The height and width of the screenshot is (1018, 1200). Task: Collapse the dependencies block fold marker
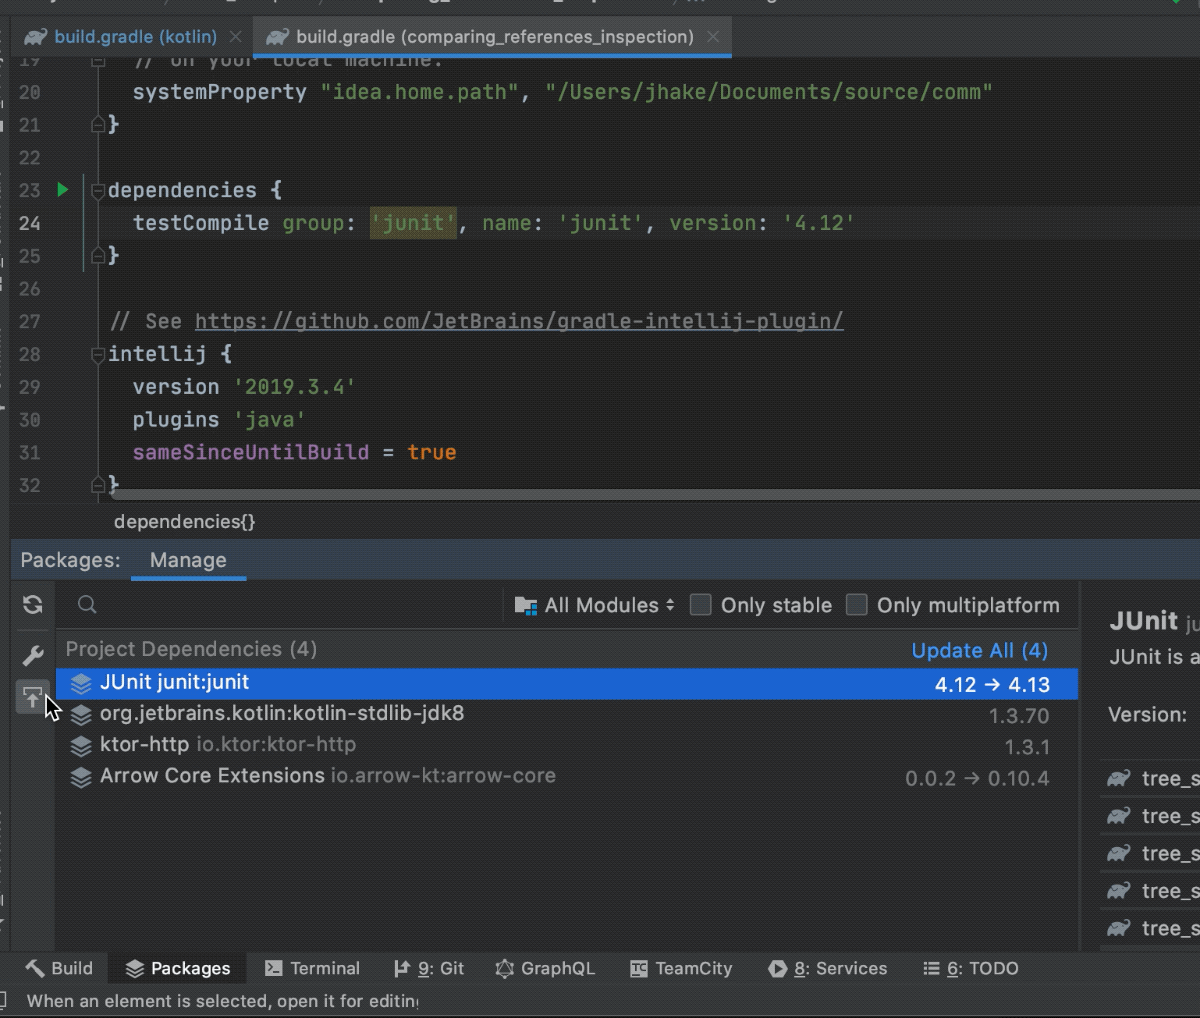pyautogui.click(x=98, y=190)
